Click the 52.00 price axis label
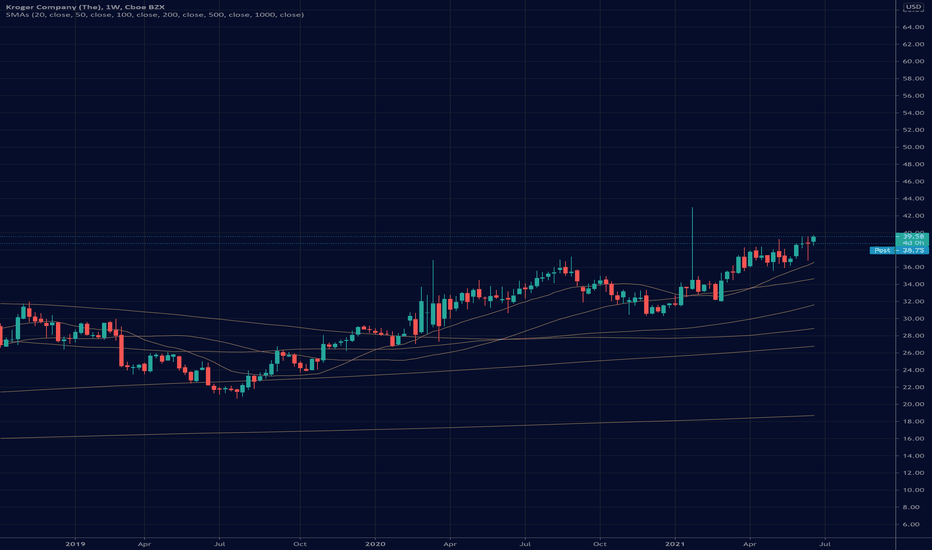The height and width of the screenshot is (550, 932). (x=913, y=130)
